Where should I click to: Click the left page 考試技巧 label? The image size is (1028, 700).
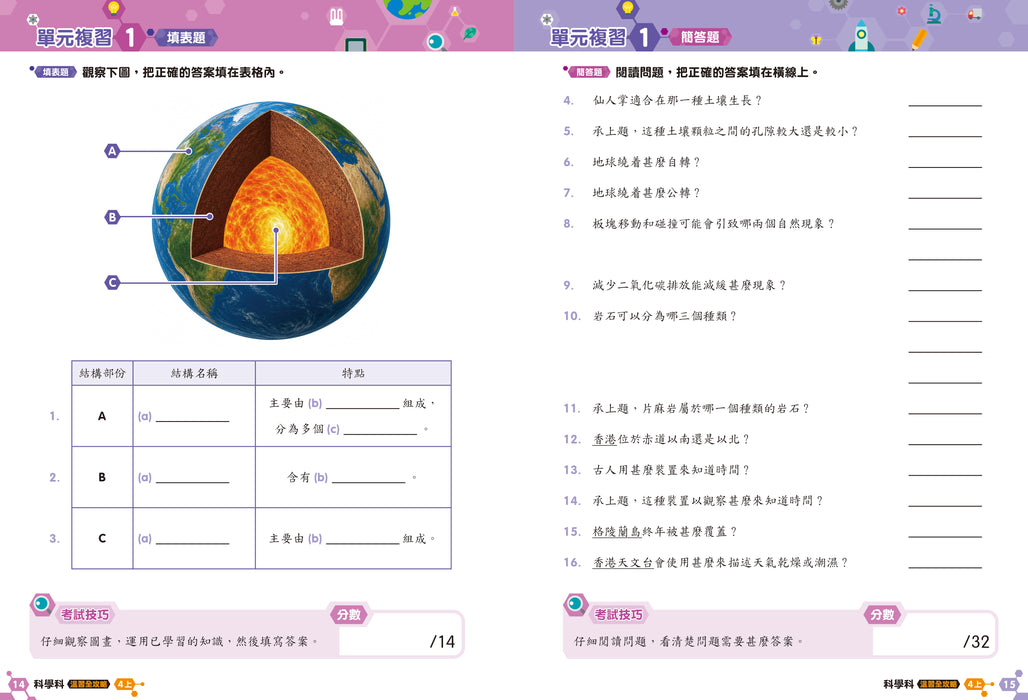click(85, 615)
